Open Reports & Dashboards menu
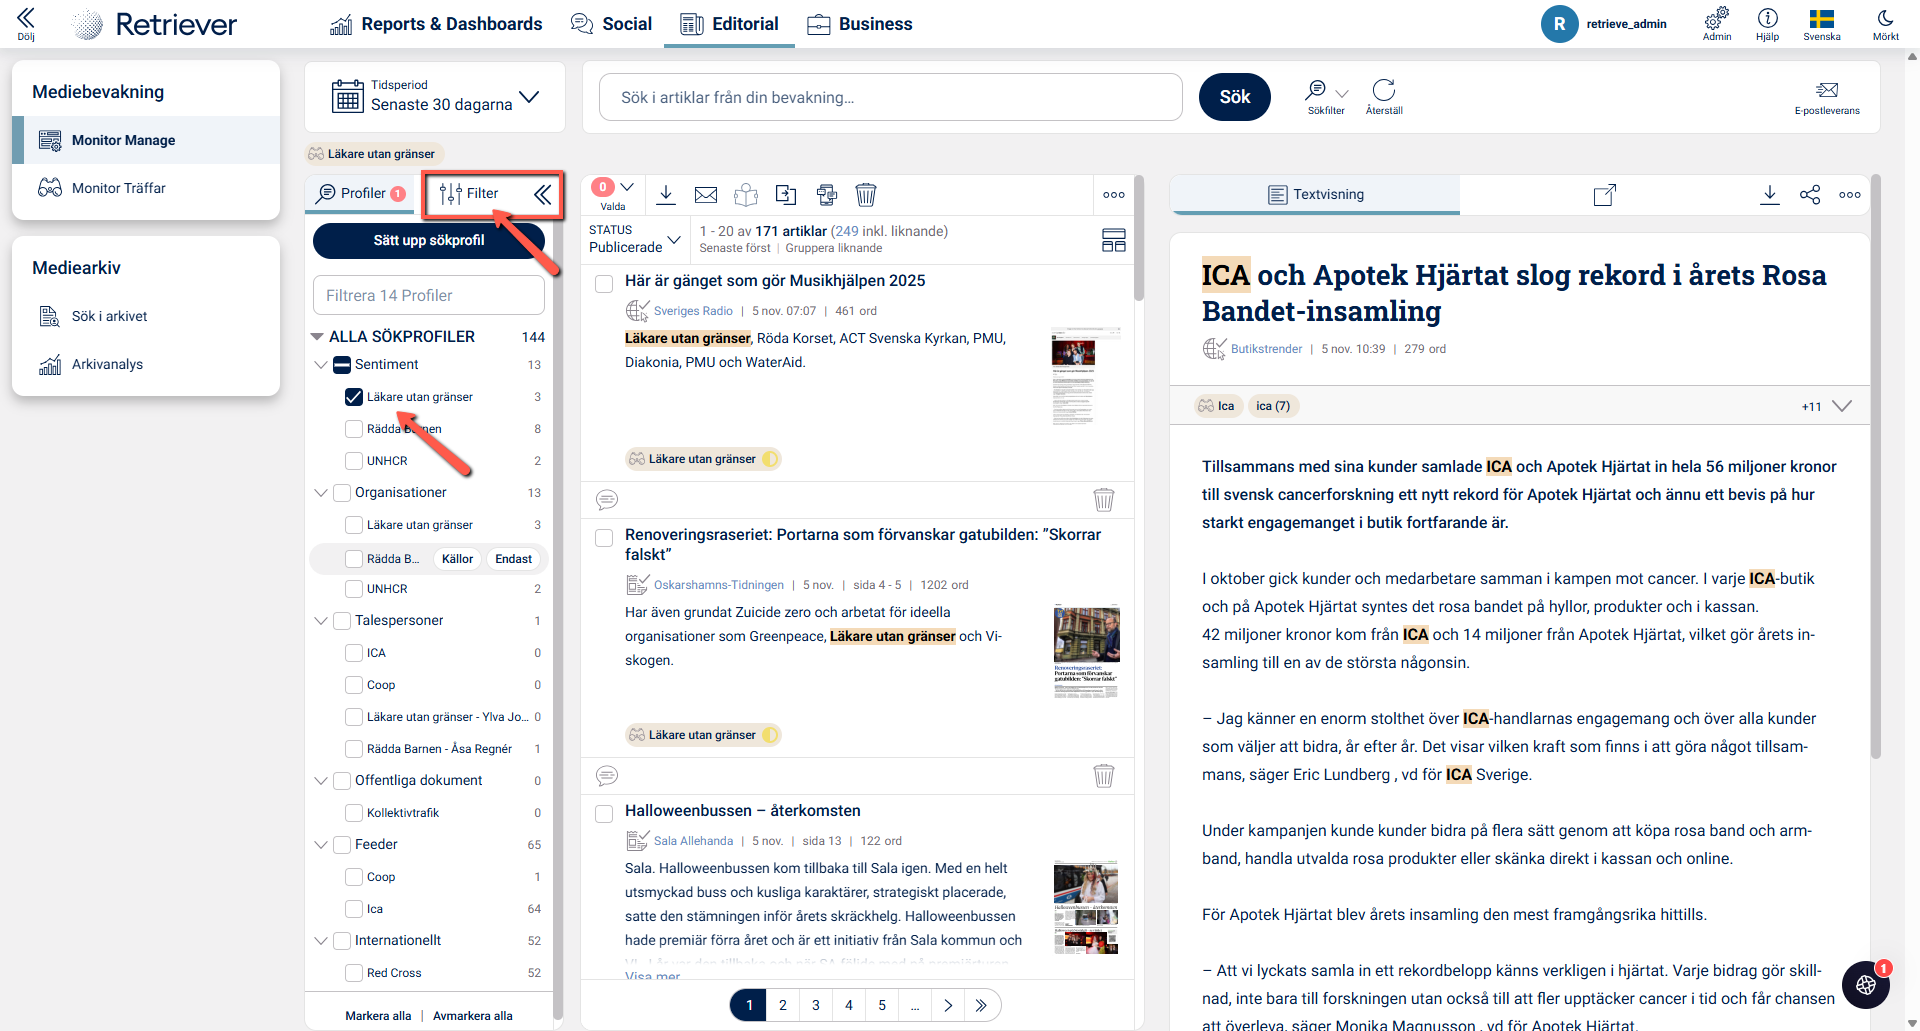1920x1031 pixels. [436, 24]
